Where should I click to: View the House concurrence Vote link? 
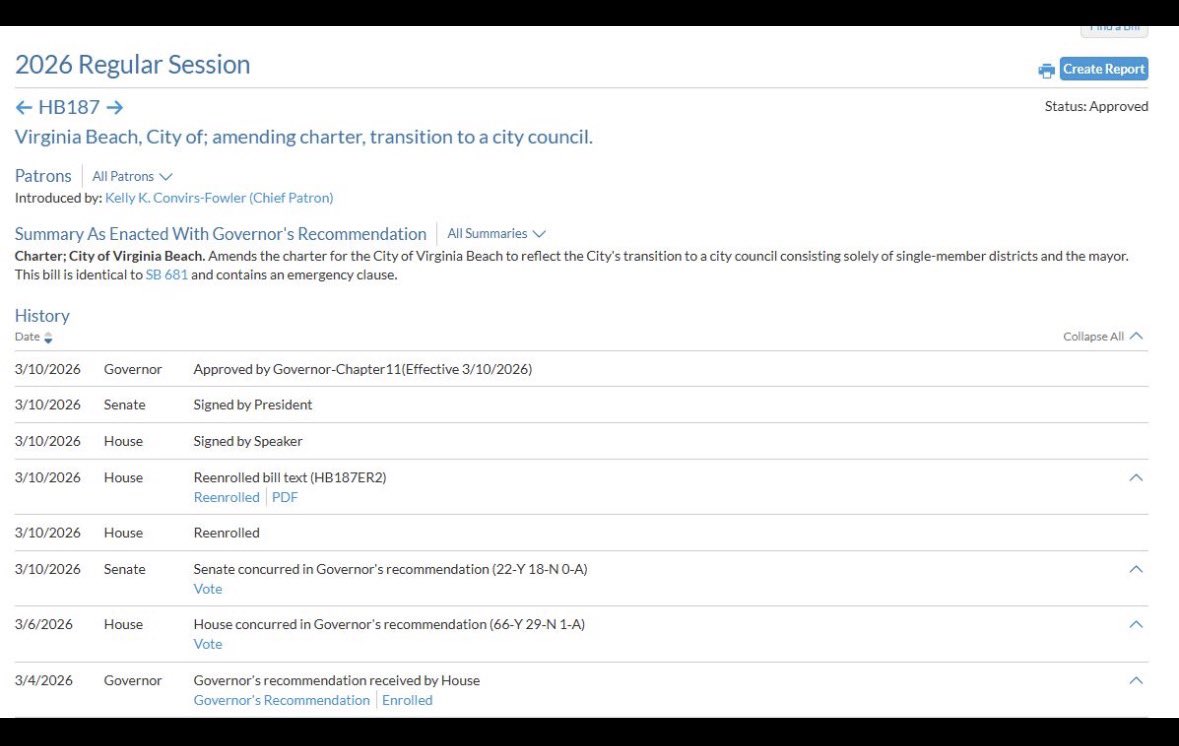208,644
